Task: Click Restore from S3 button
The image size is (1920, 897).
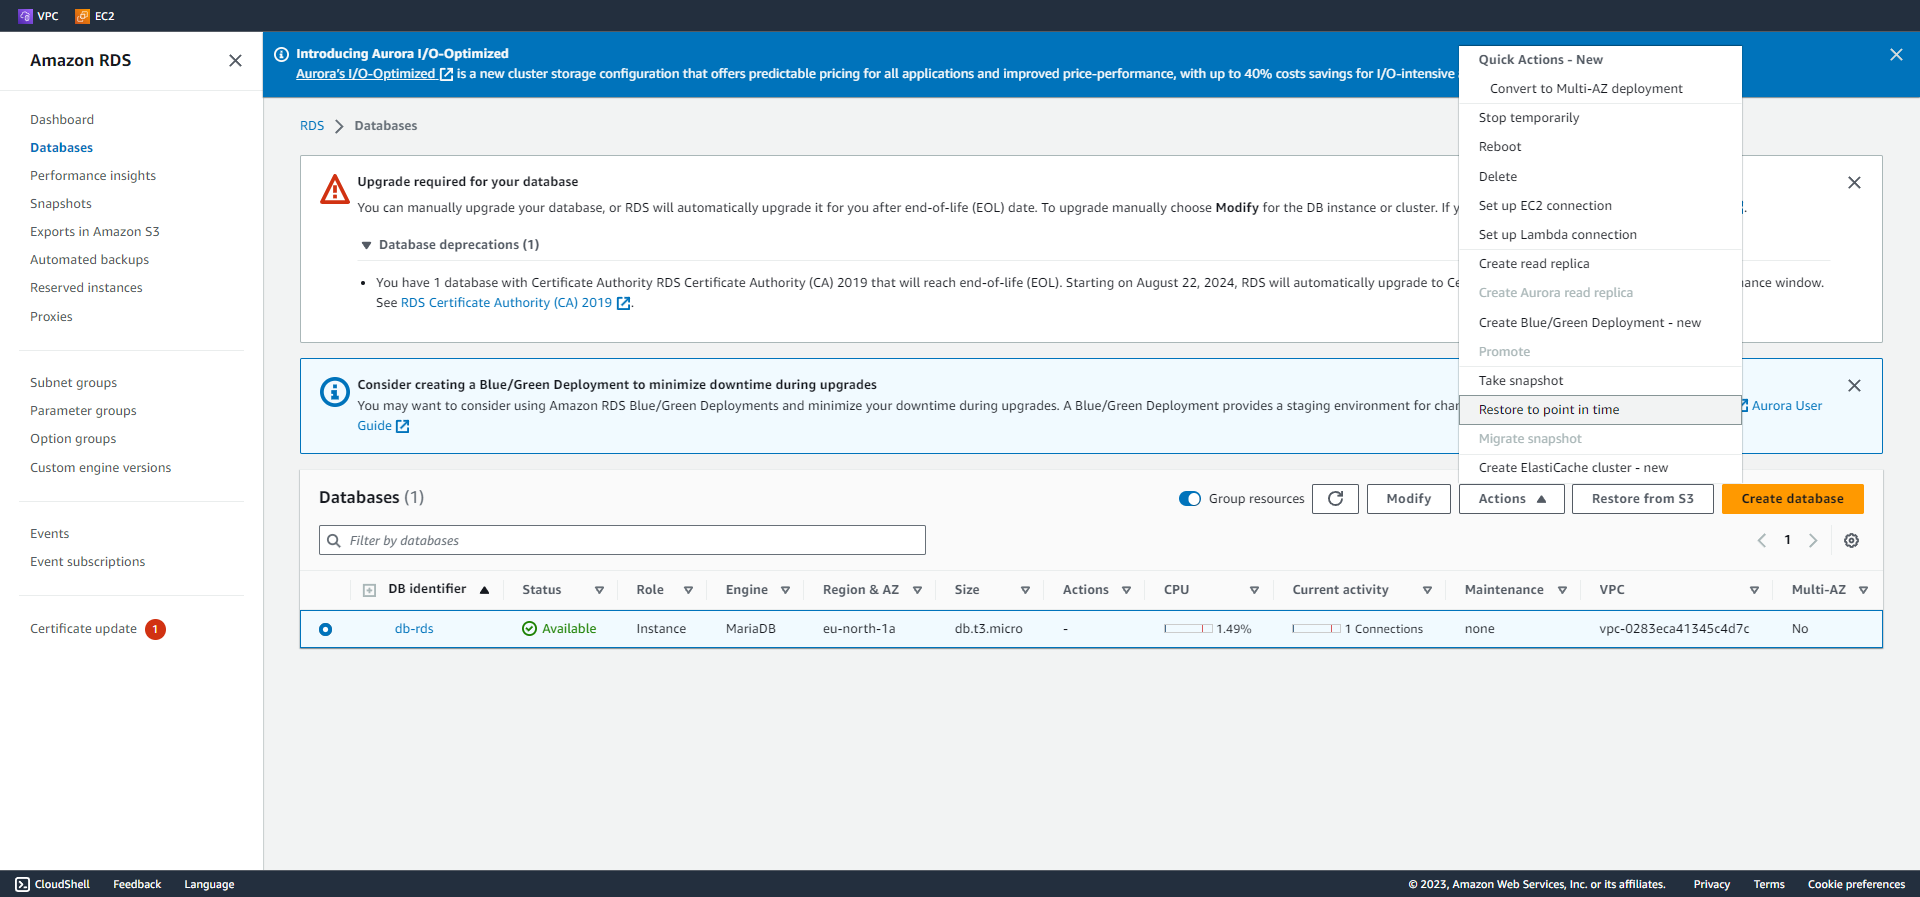Action: [1642, 498]
